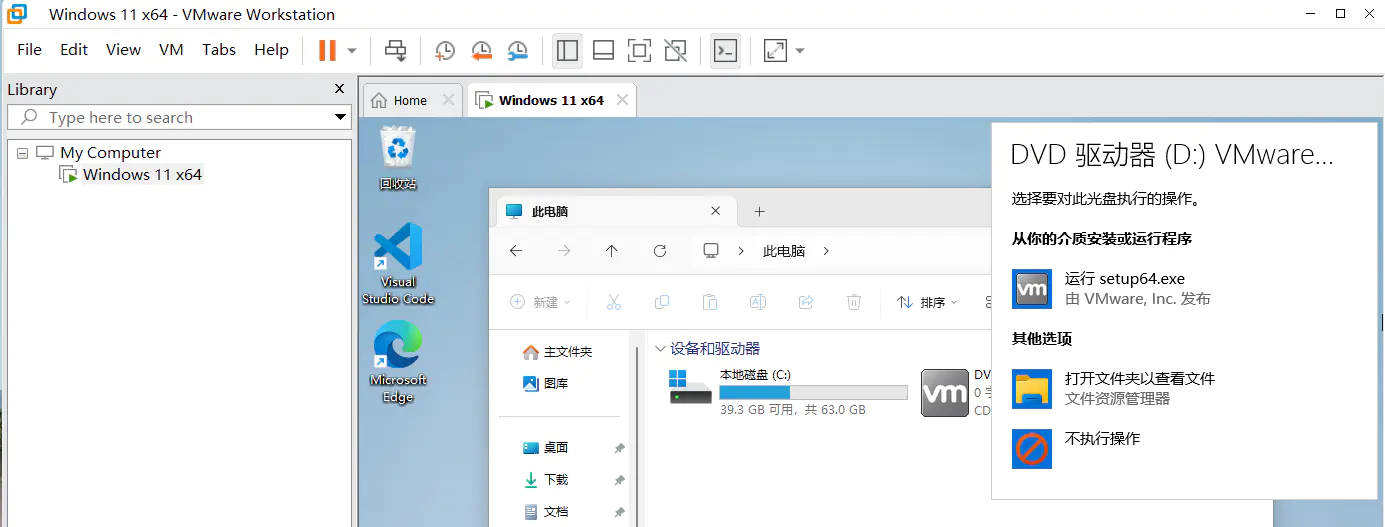This screenshot has width=1385, height=527.
Task: Click the Cut scissors icon
Action: (x=614, y=302)
